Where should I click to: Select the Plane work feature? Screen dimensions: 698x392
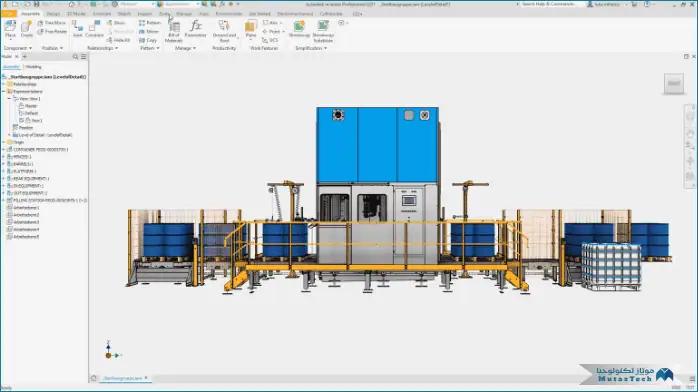(x=251, y=29)
